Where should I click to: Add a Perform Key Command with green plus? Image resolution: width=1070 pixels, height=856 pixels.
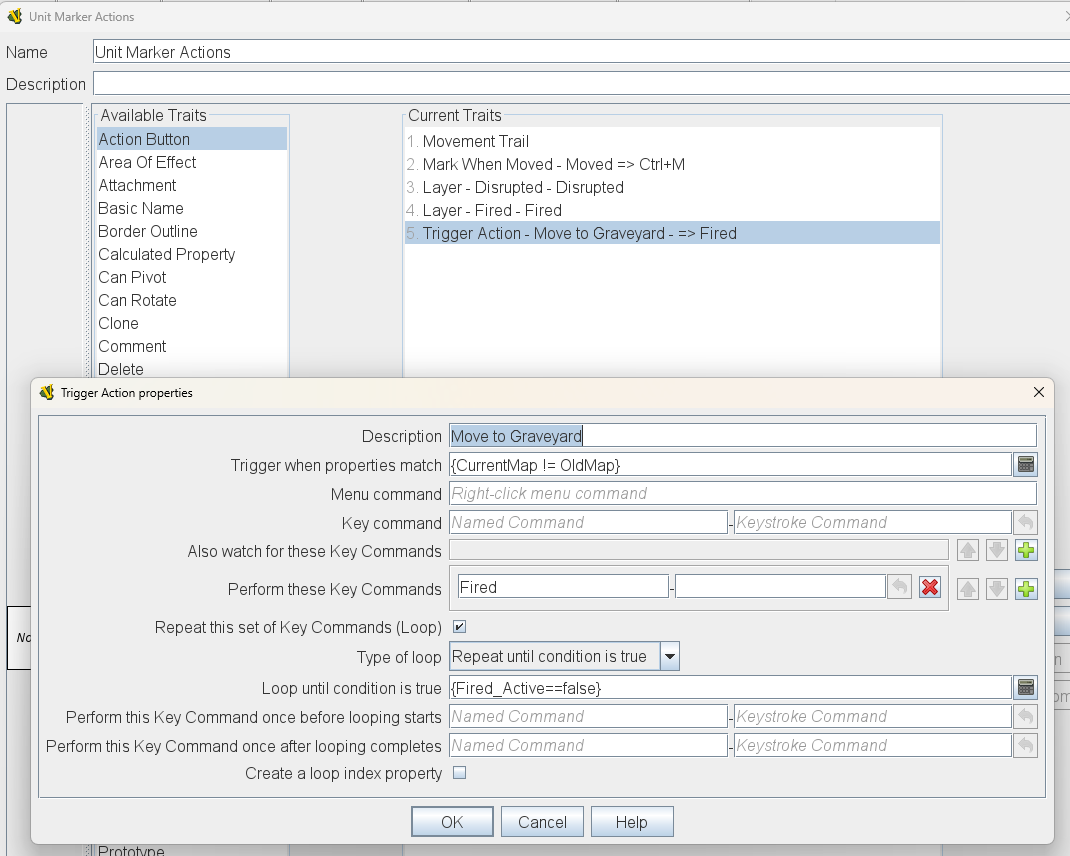(x=1026, y=588)
